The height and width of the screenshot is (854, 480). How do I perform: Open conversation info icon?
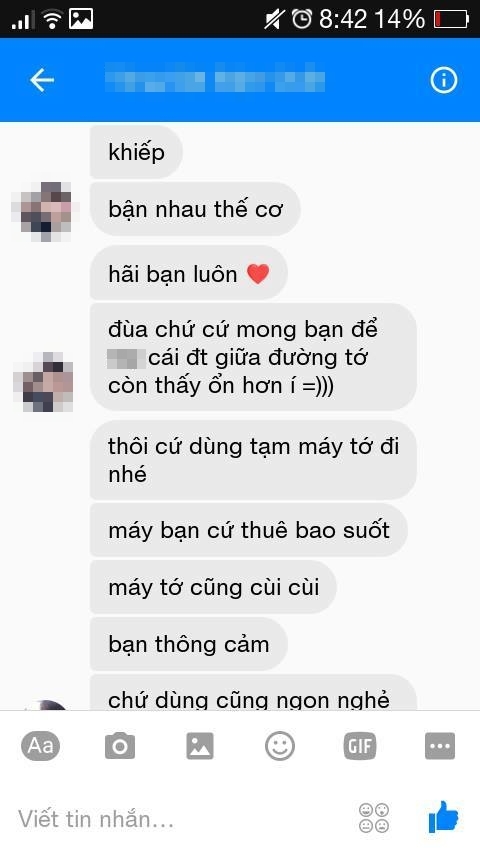pyautogui.click(x=443, y=81)
